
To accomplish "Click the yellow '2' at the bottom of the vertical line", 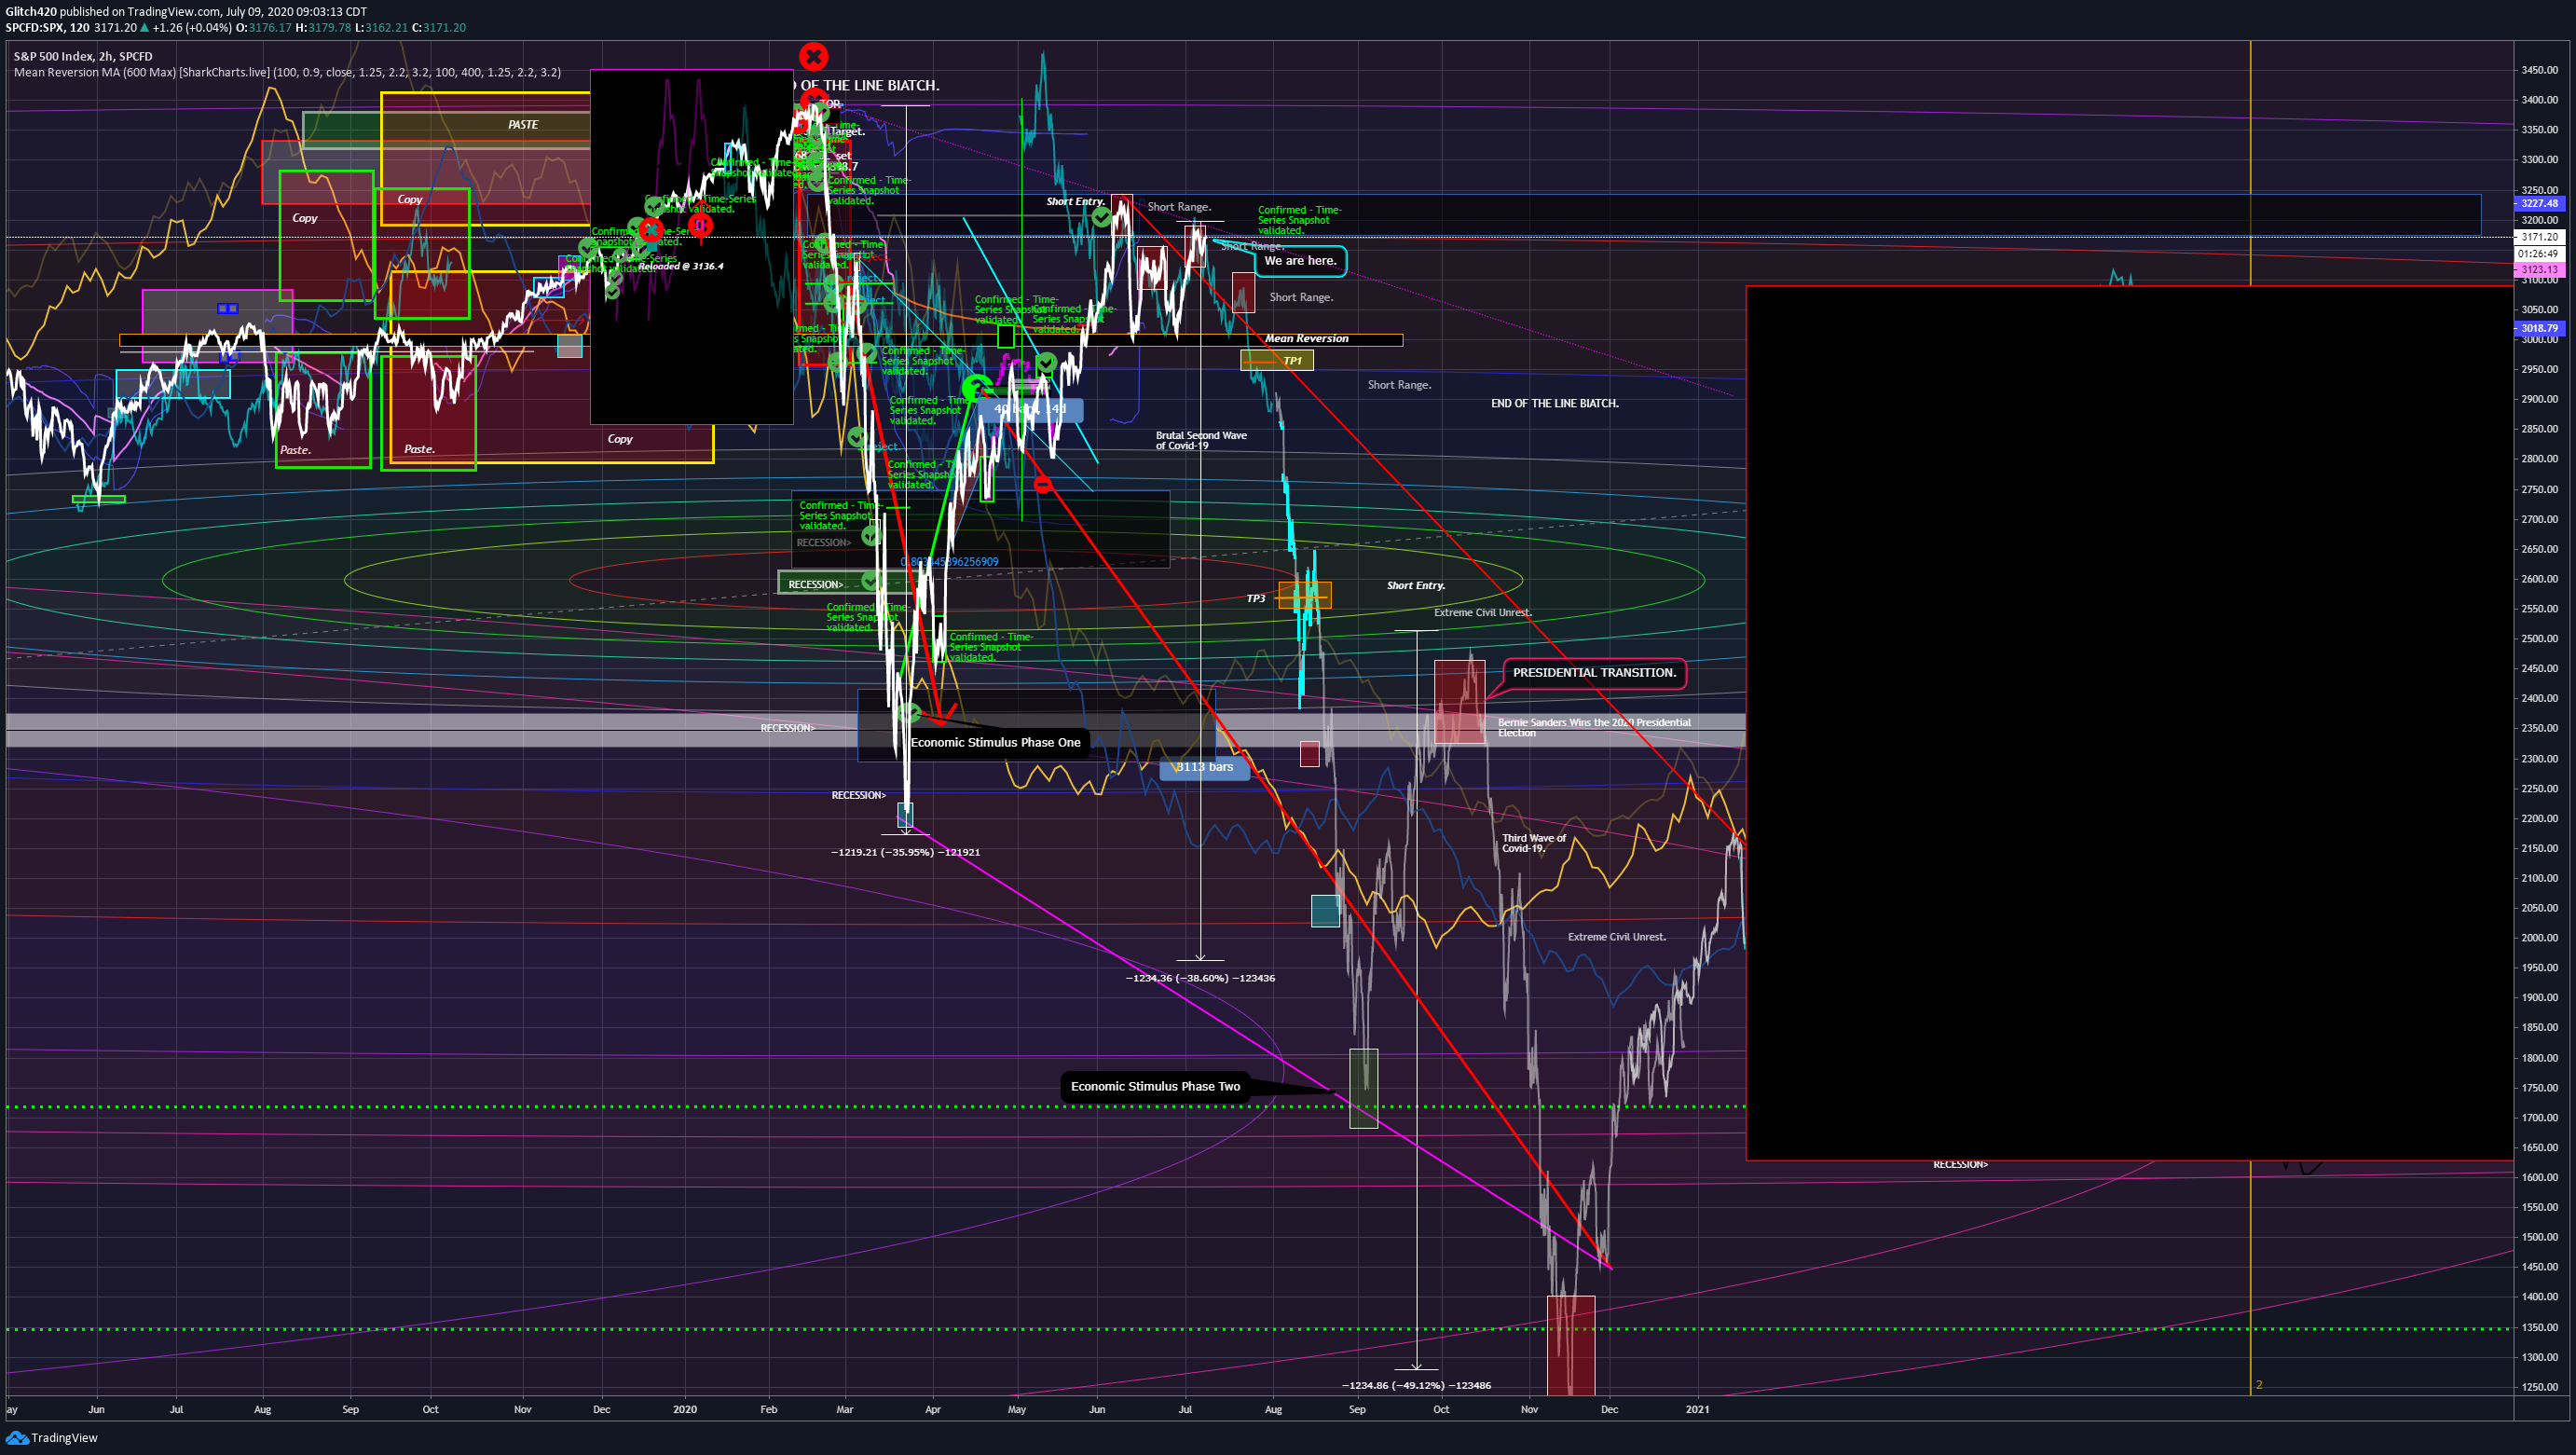I will 2258,1385.
